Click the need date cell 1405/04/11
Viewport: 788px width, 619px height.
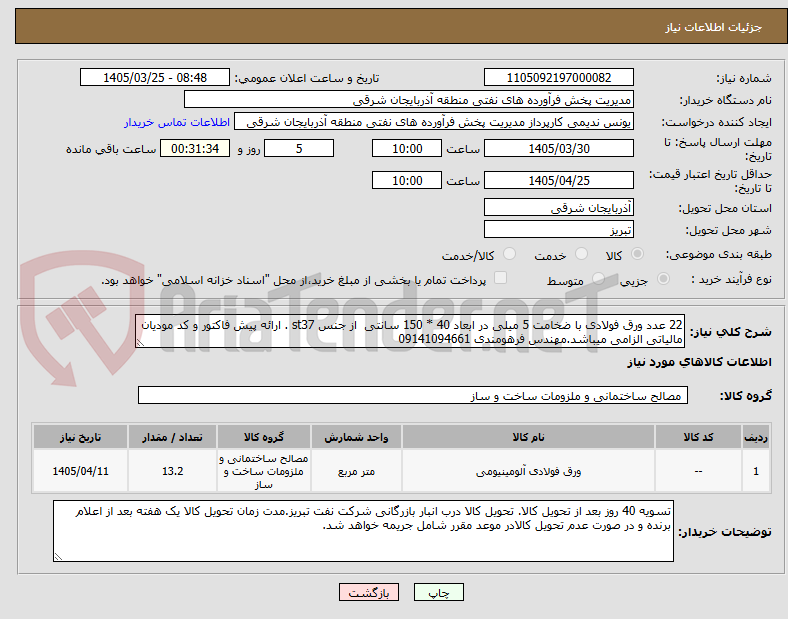point(80,471)
